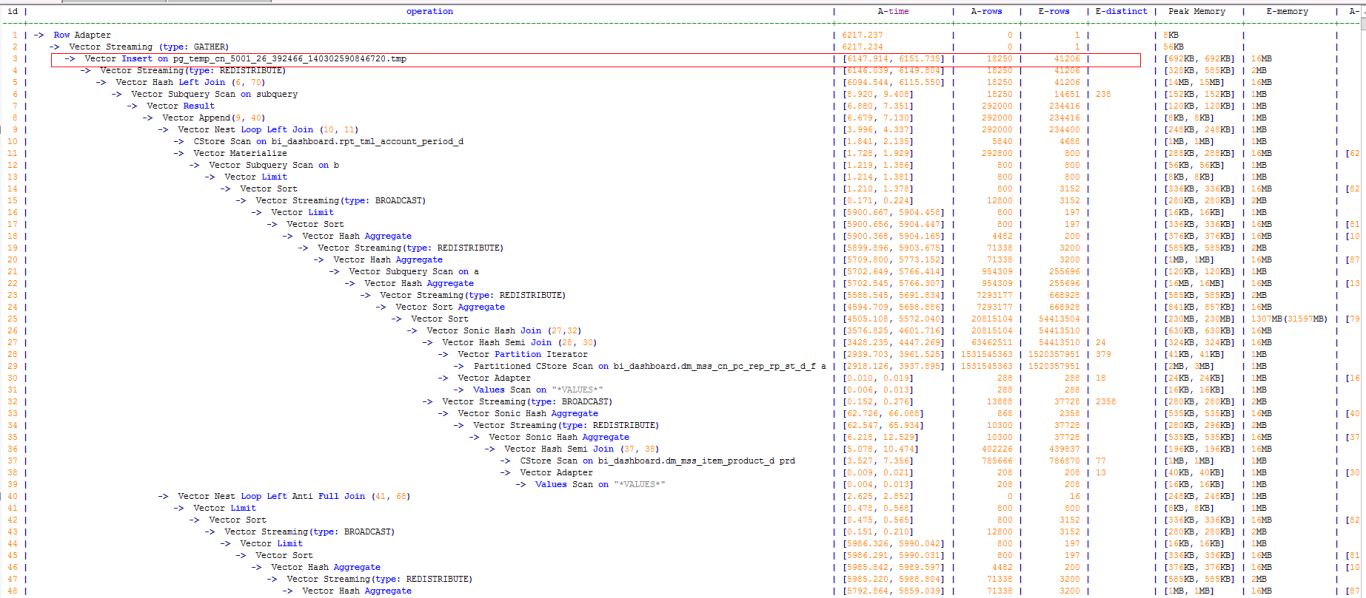The image size is (1366, 598).
Task: Click 'Values Scan on "*VALUES*"' in row 39
Action: point(600,484)
